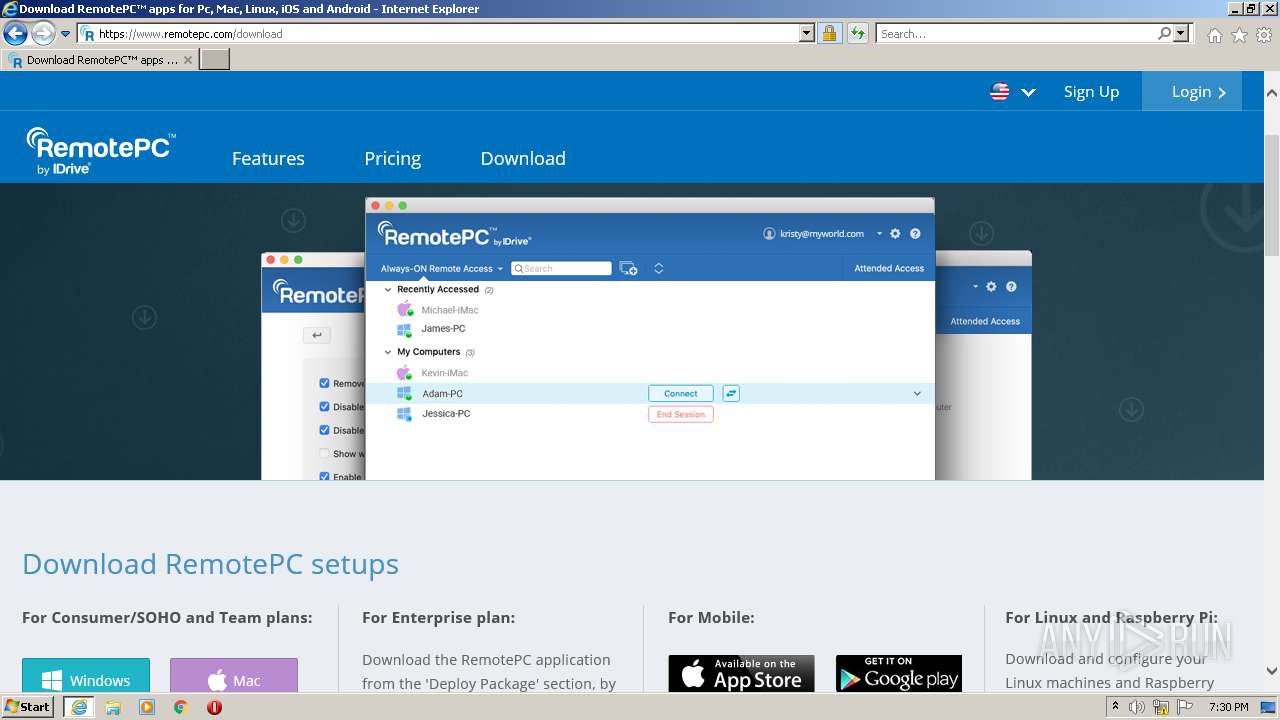Open a new browser tab
Image resolution: width=1280 pixels, height=720 pixels.
point(215,60)
